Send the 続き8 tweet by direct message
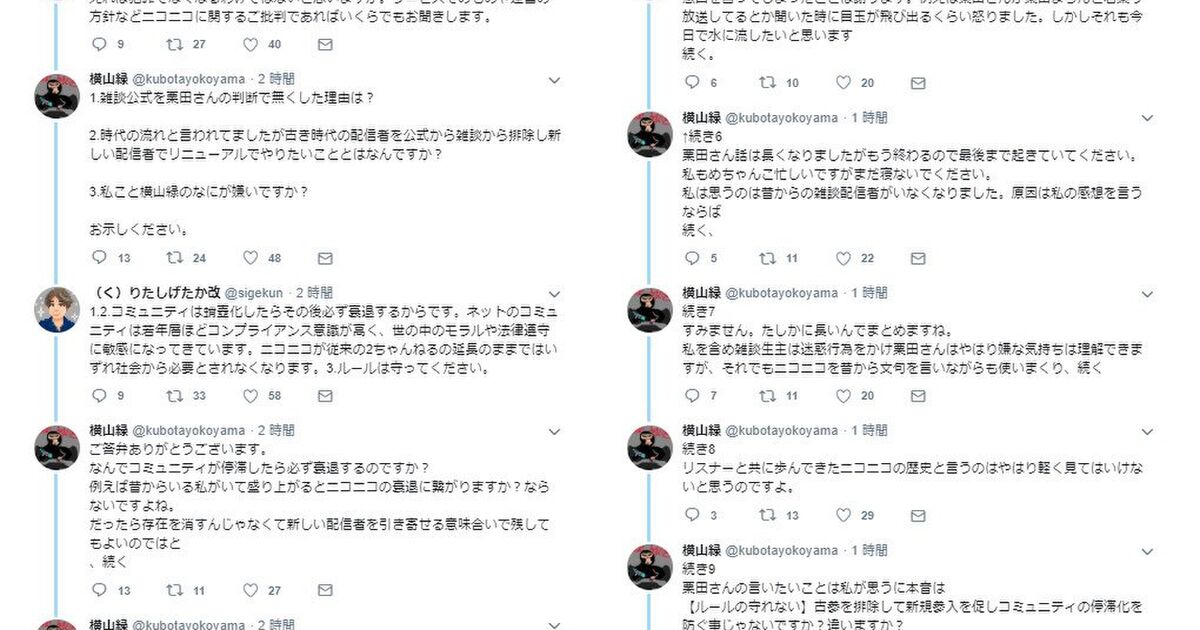Image resolution: width=1200 pixels, height=630 pixels. point(918,516)
